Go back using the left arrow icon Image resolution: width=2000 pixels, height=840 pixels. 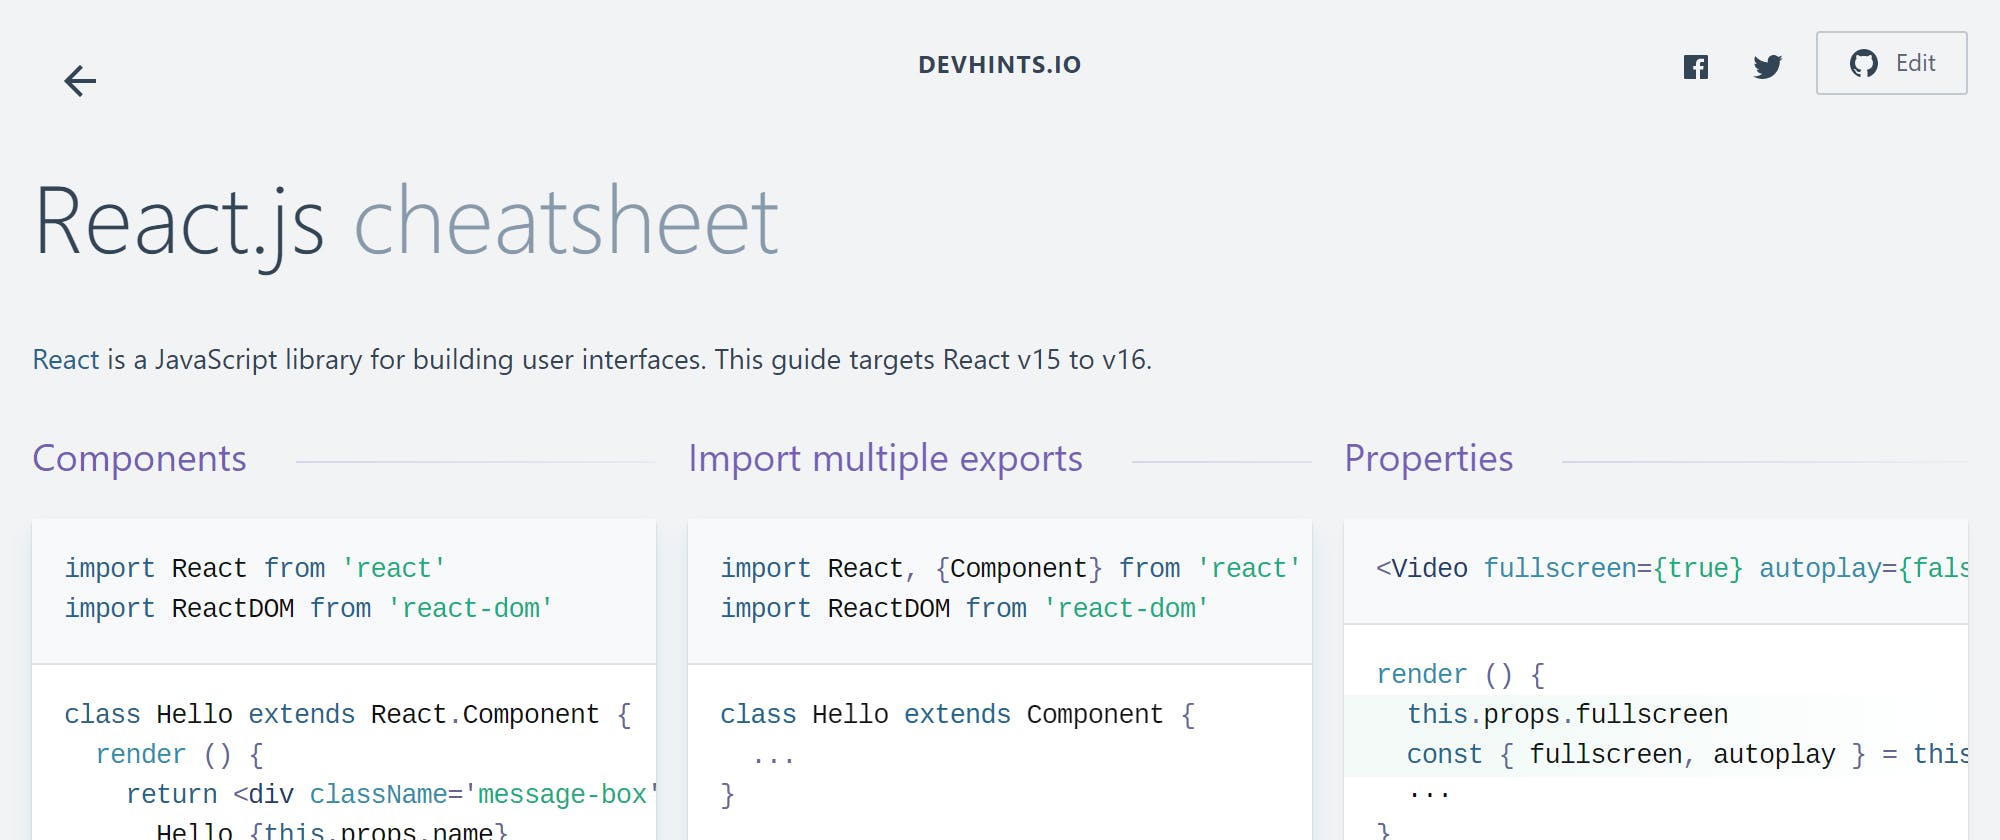[80, 80]
